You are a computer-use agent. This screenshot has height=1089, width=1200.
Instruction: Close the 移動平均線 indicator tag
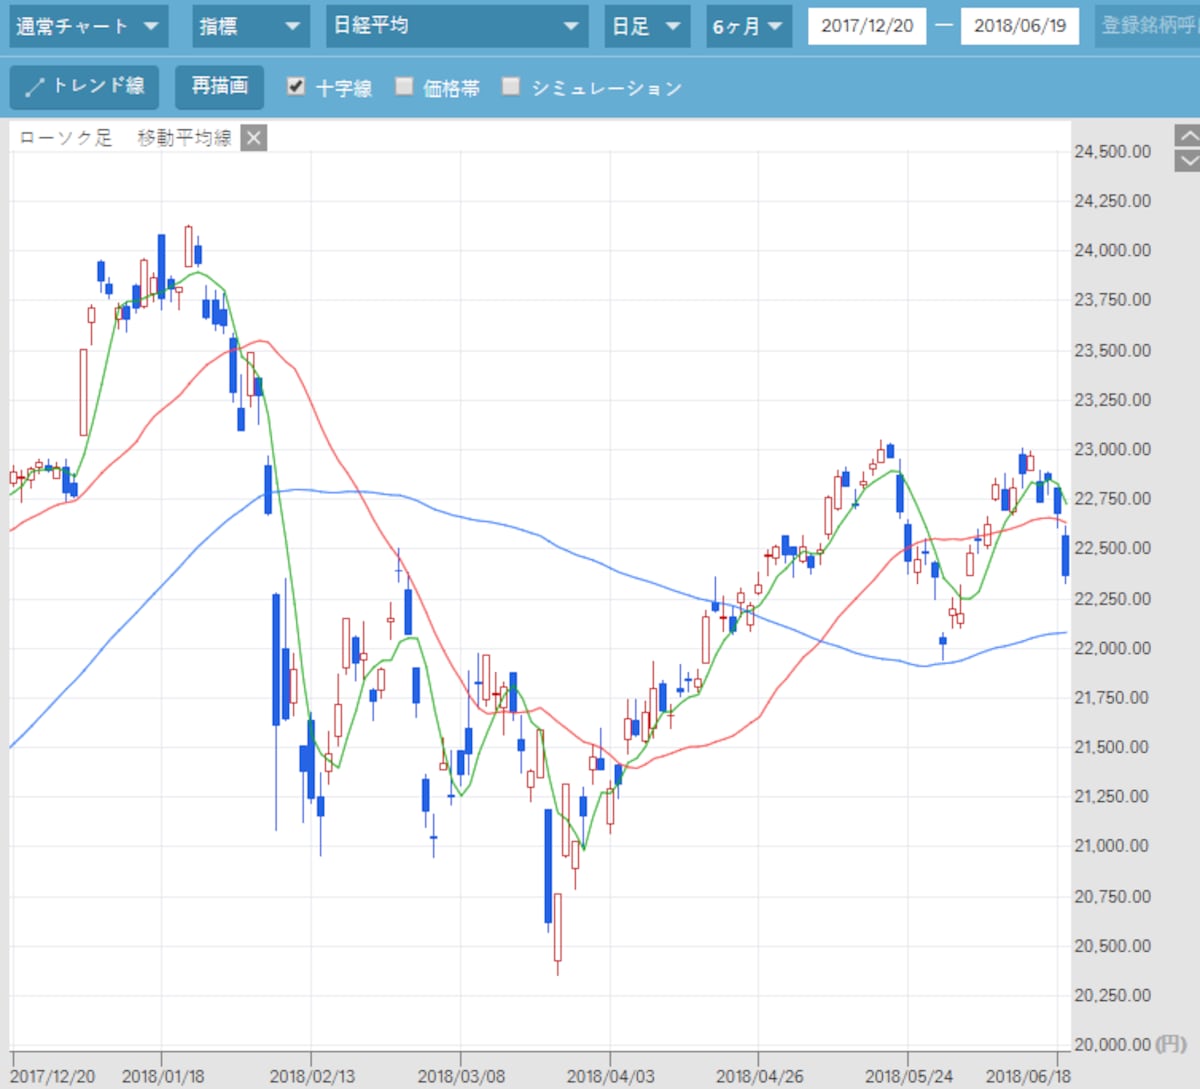(254, 138)
